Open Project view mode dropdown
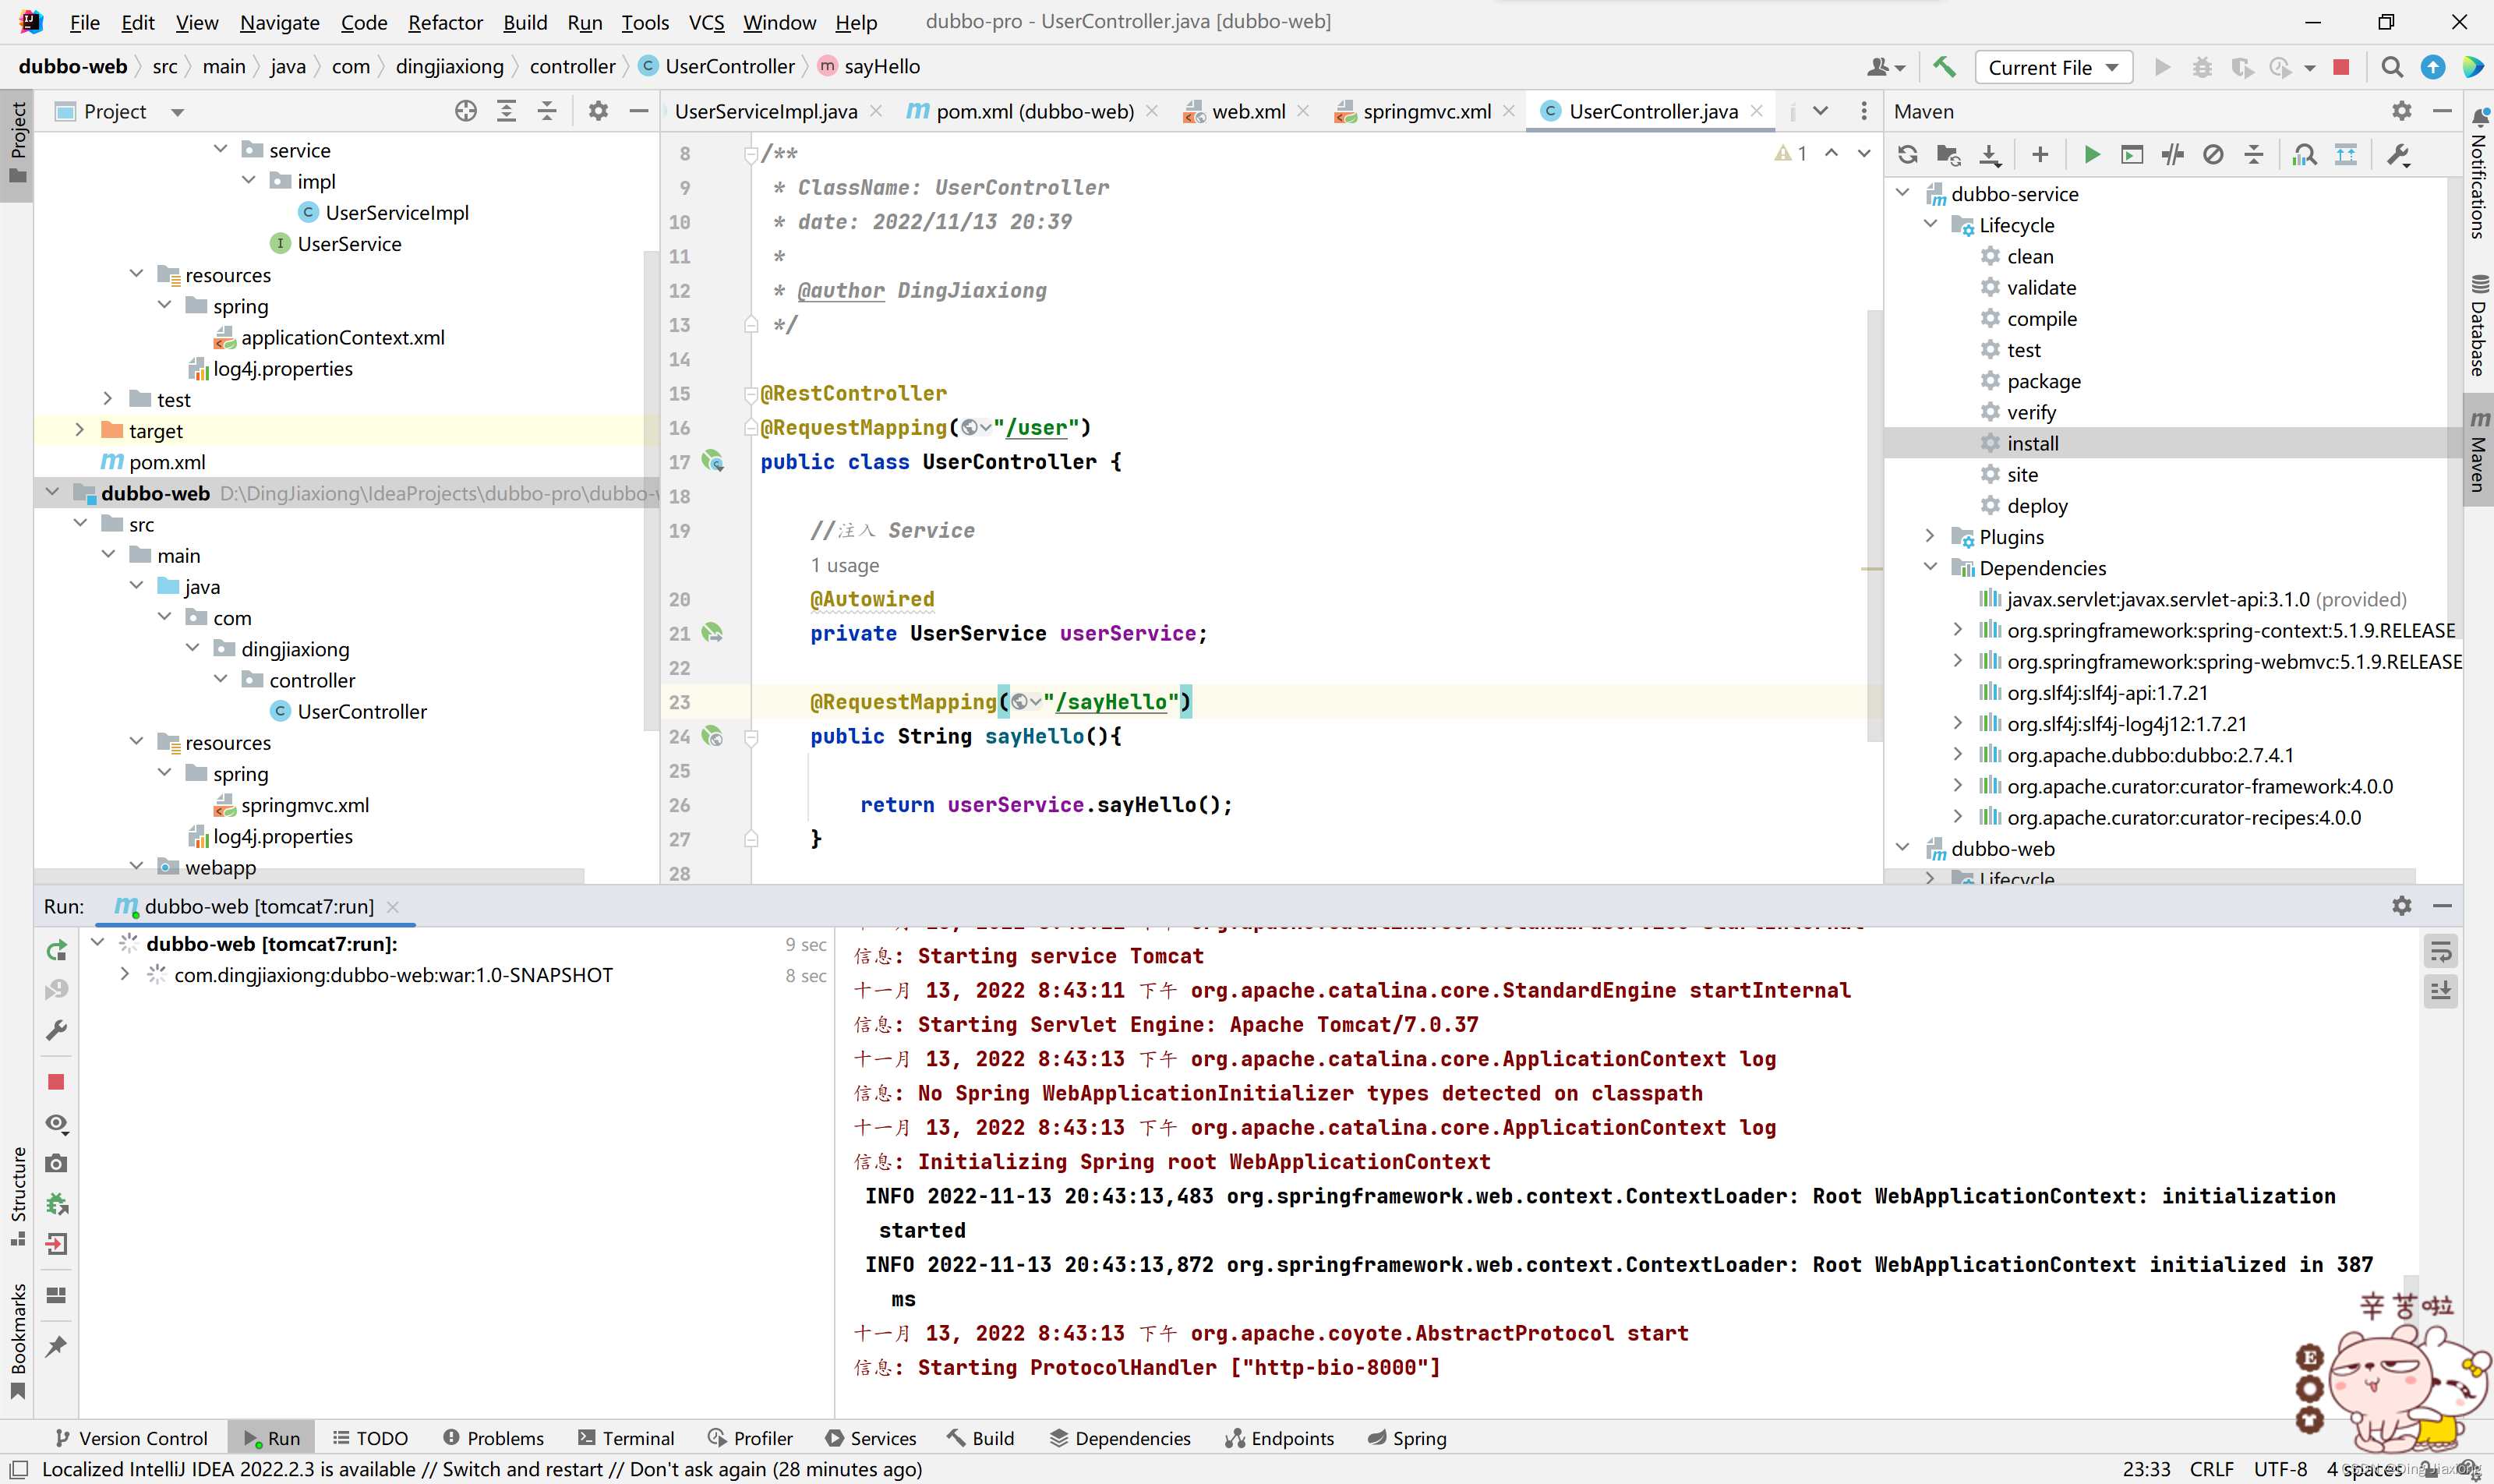The image size is (2494, 1484). point(177,112)
